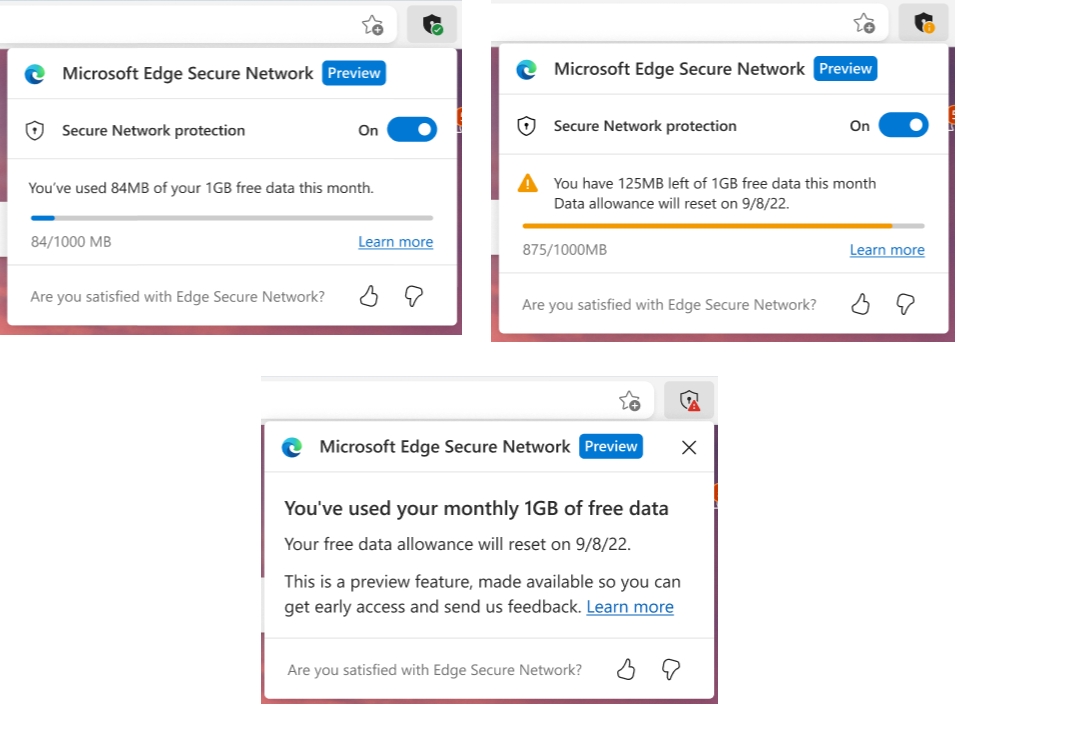Open Learn more link beside 875/1000MB
Image resolution: width=1066 pixels, height=735 pixels.
click(x=887, y=250)
